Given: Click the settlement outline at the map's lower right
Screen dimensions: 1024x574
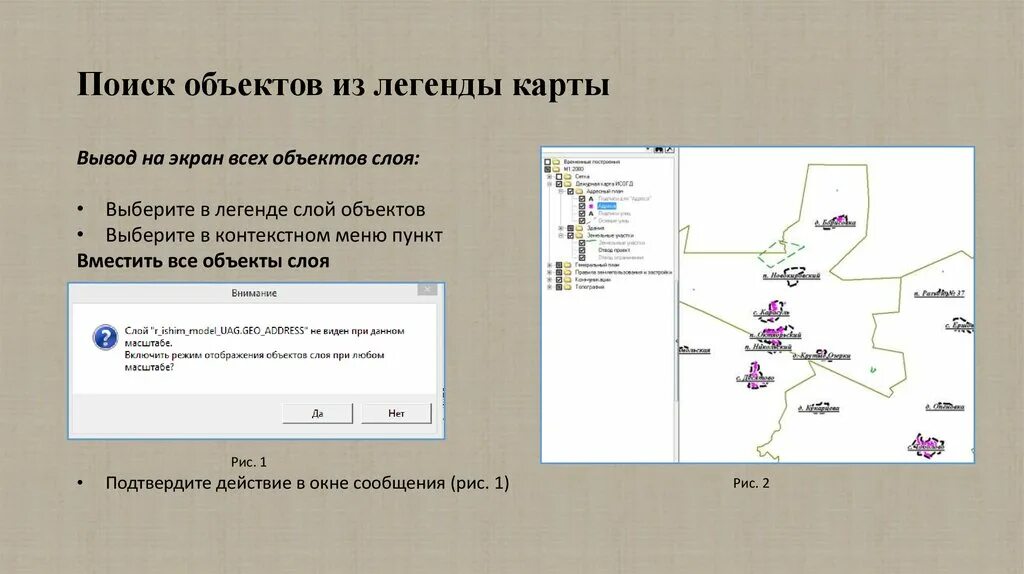Looking at the screenshot, I should pyautogui.click(x=927, y=445).
